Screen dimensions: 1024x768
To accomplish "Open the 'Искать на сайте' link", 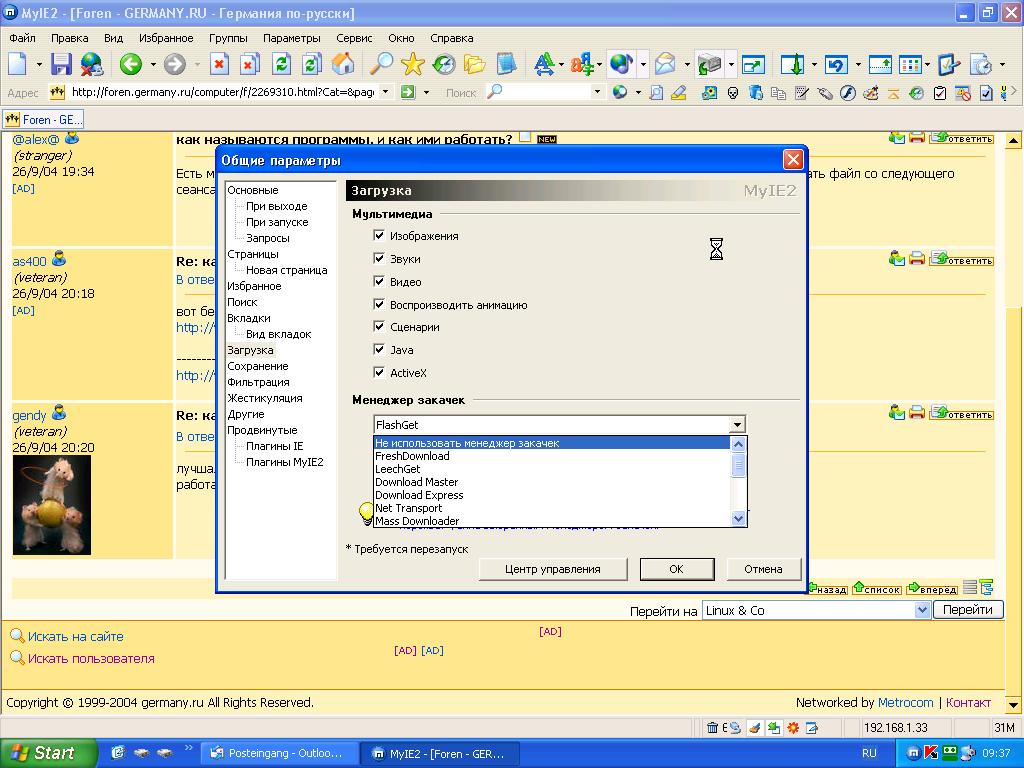I will pyautogui.click(x=75, y=636).
